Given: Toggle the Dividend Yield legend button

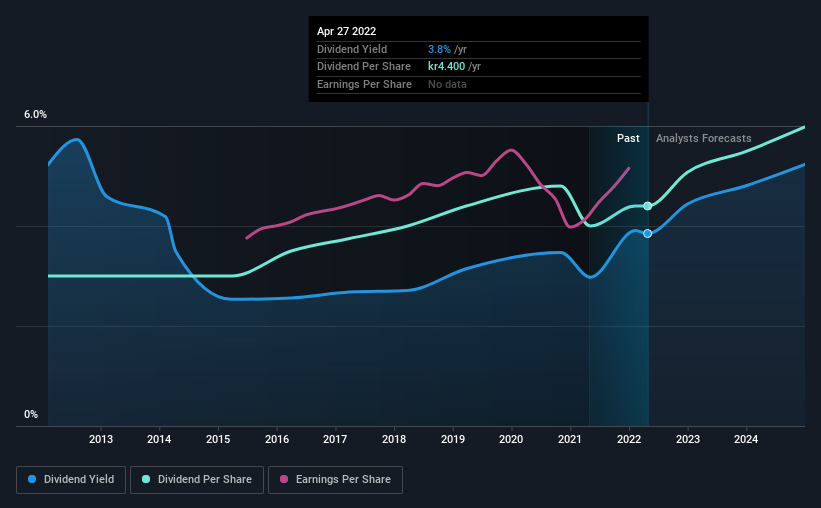Looking at the screenshot, I should 71,480.
